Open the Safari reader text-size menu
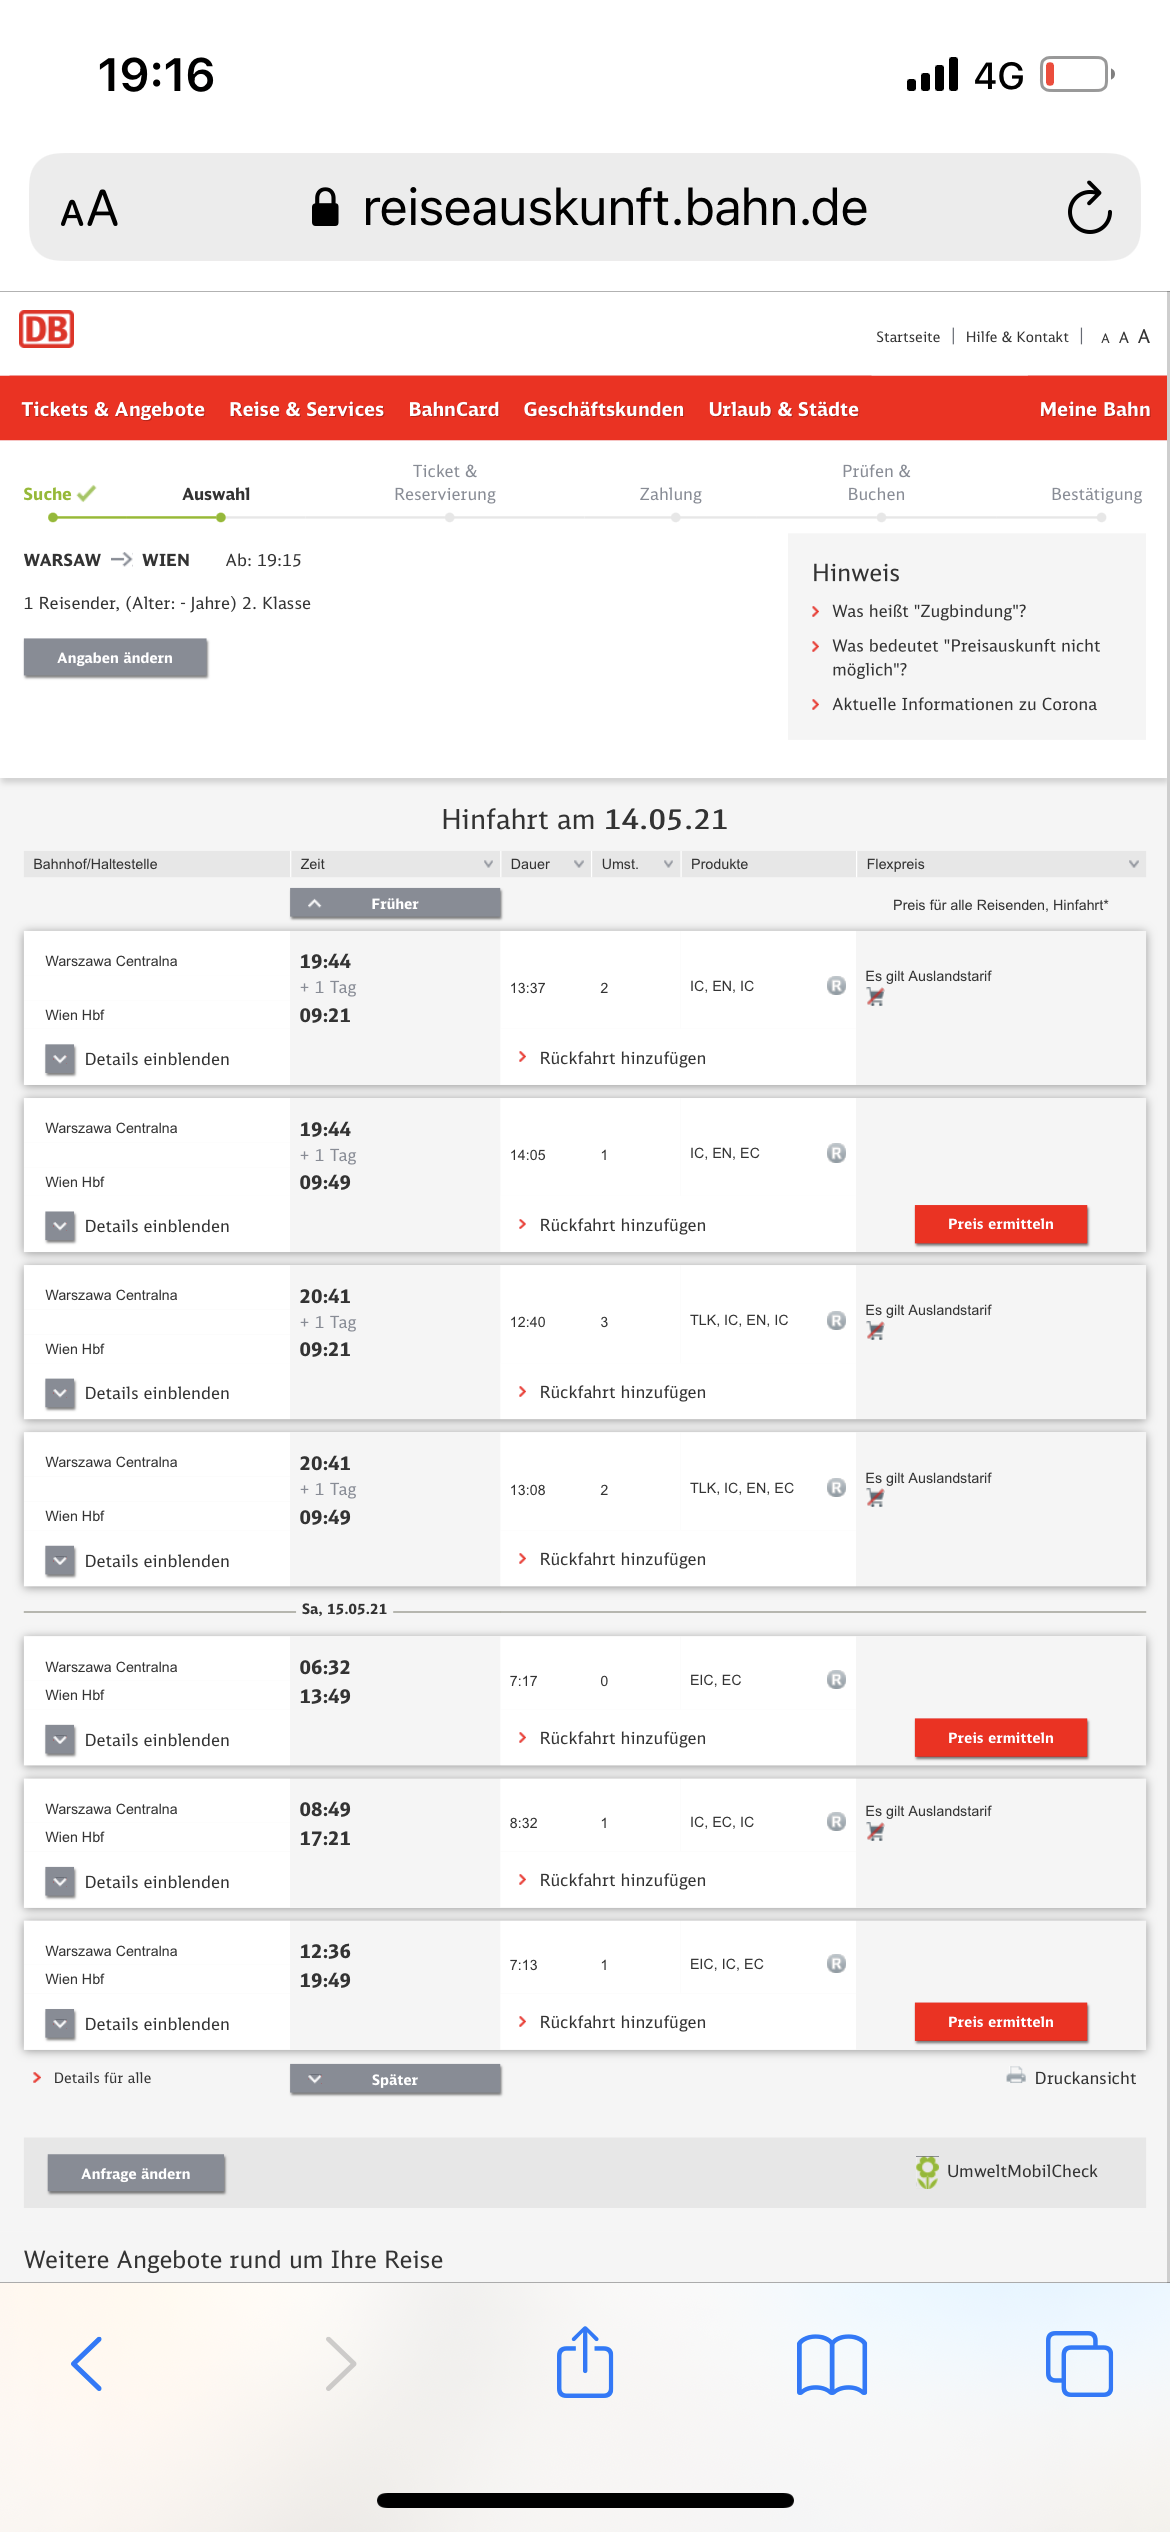Screen dimensions: 1170x2532 coord(89,209)
